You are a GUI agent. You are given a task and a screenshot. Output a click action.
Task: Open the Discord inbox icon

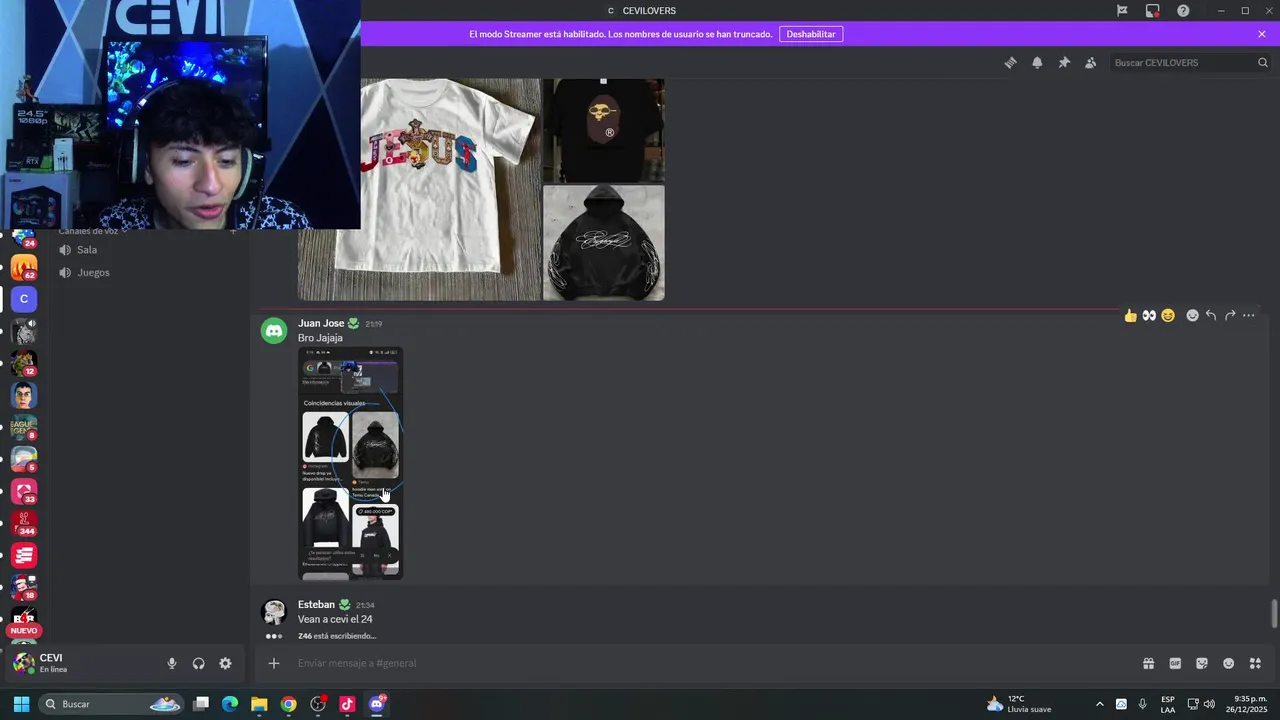[1153, 11]
